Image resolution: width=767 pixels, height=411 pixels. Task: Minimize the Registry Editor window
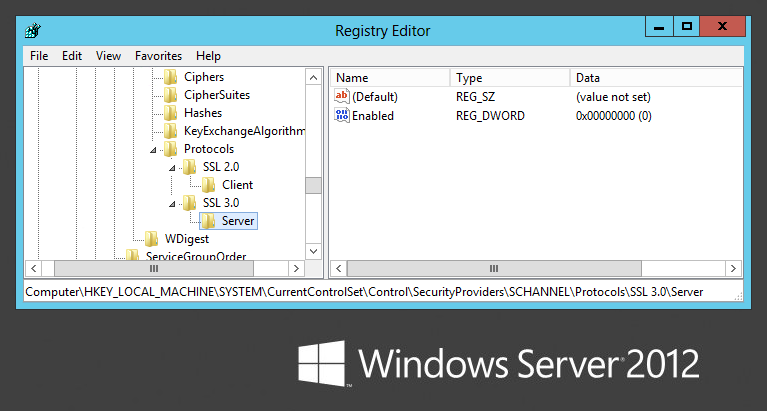(659, 26)
